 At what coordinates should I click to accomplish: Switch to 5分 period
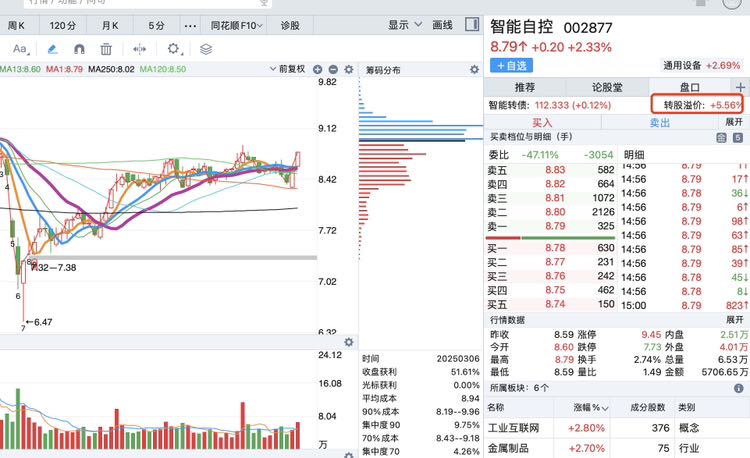156,26
